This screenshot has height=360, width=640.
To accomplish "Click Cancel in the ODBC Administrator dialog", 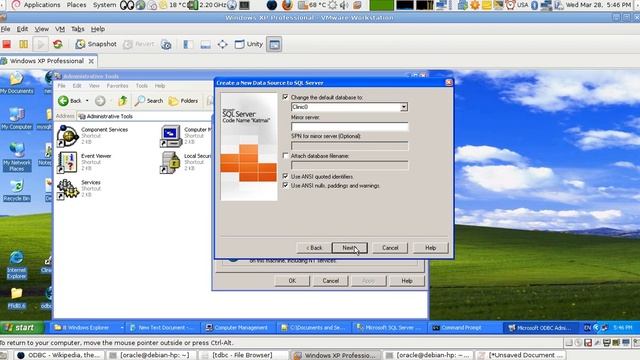I will pos(331,281).
